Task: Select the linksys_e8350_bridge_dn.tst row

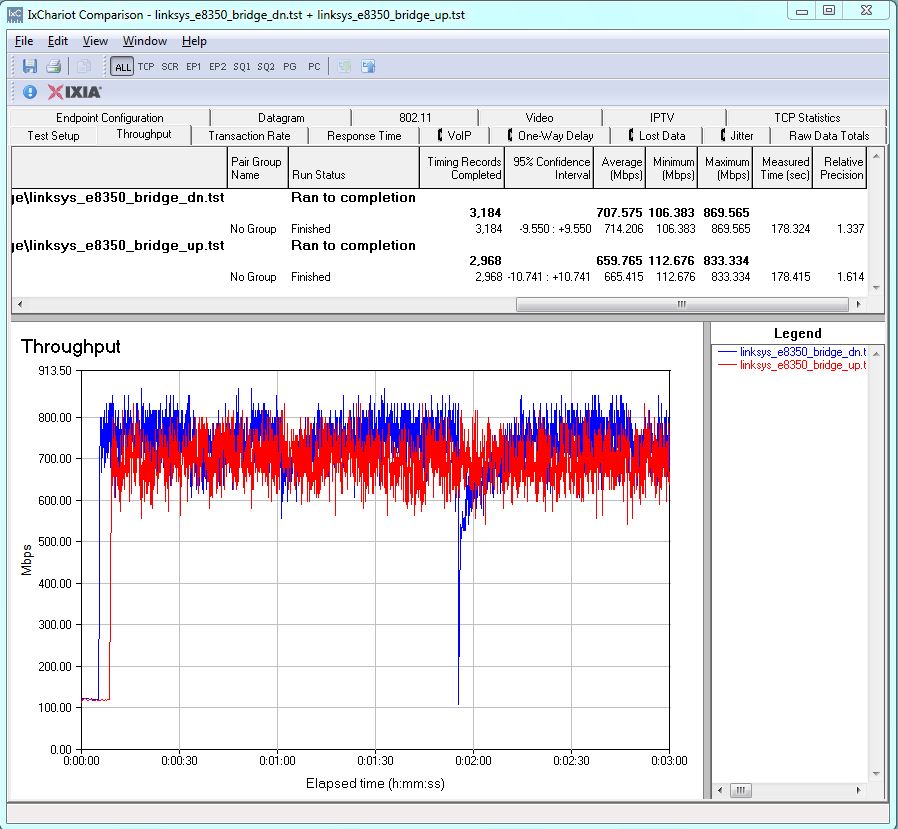Action: tap(439, 198)
